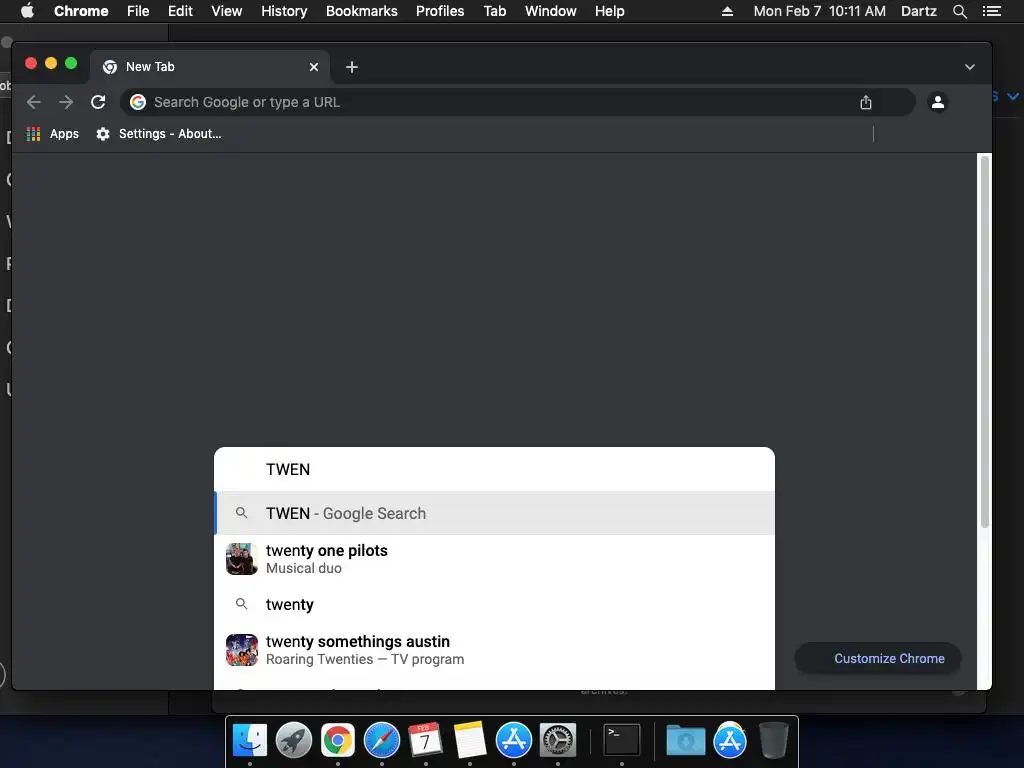The image size is (1024, 768).
Task: Click the date and time in menu bar
Action: (x=820, y=11)
